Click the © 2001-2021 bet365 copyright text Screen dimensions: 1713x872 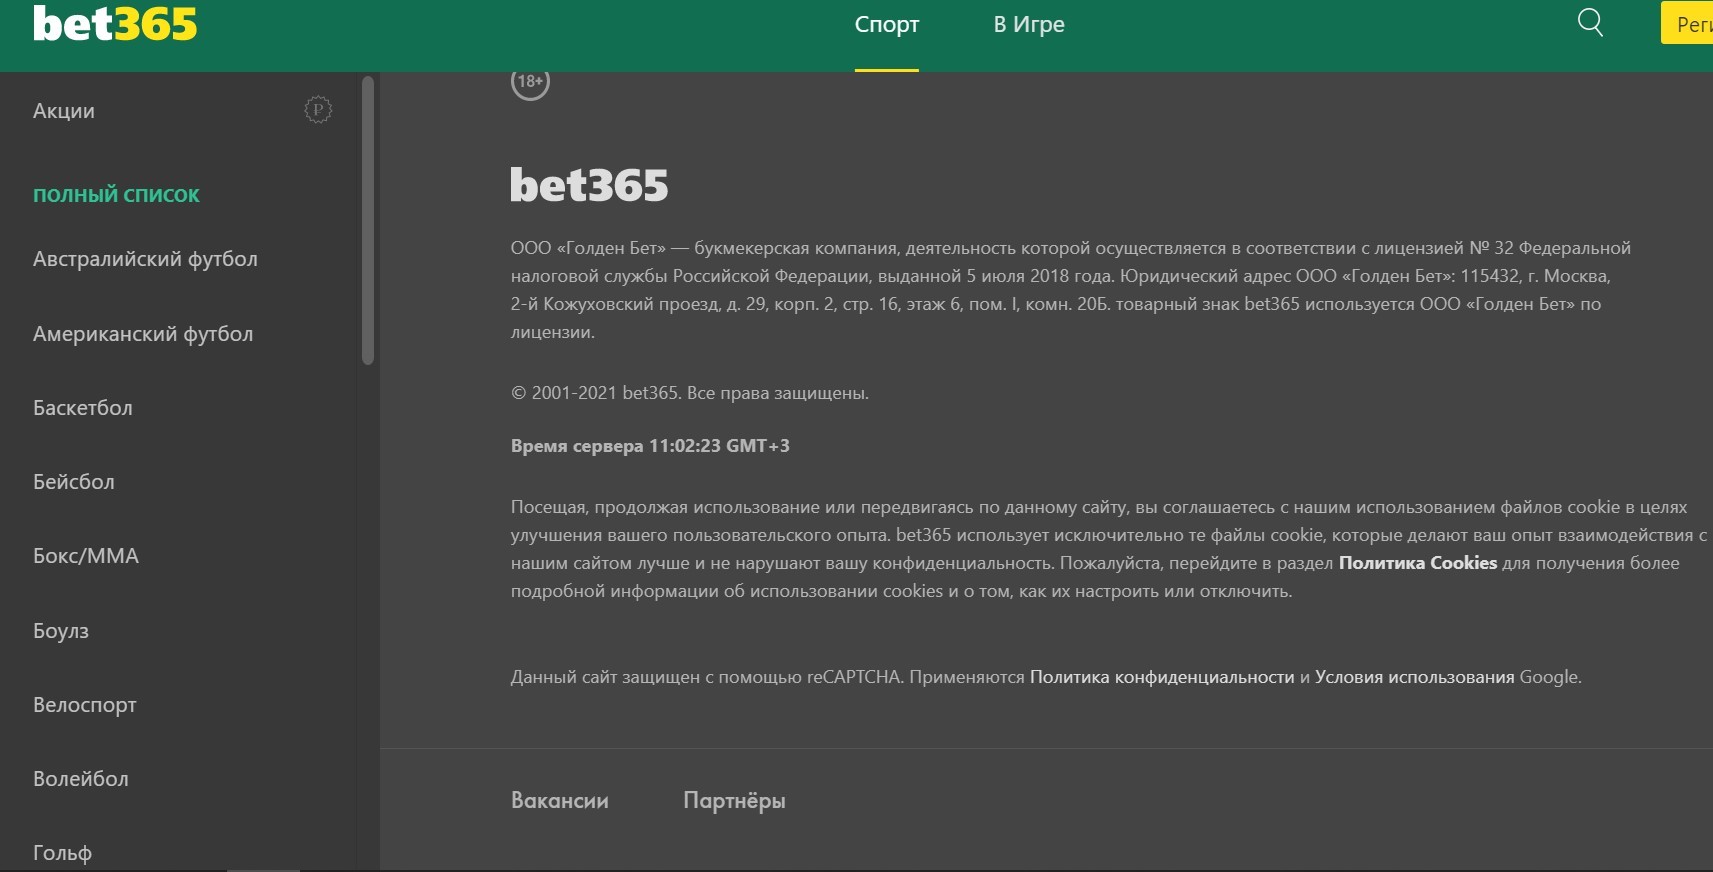[690, 393]
